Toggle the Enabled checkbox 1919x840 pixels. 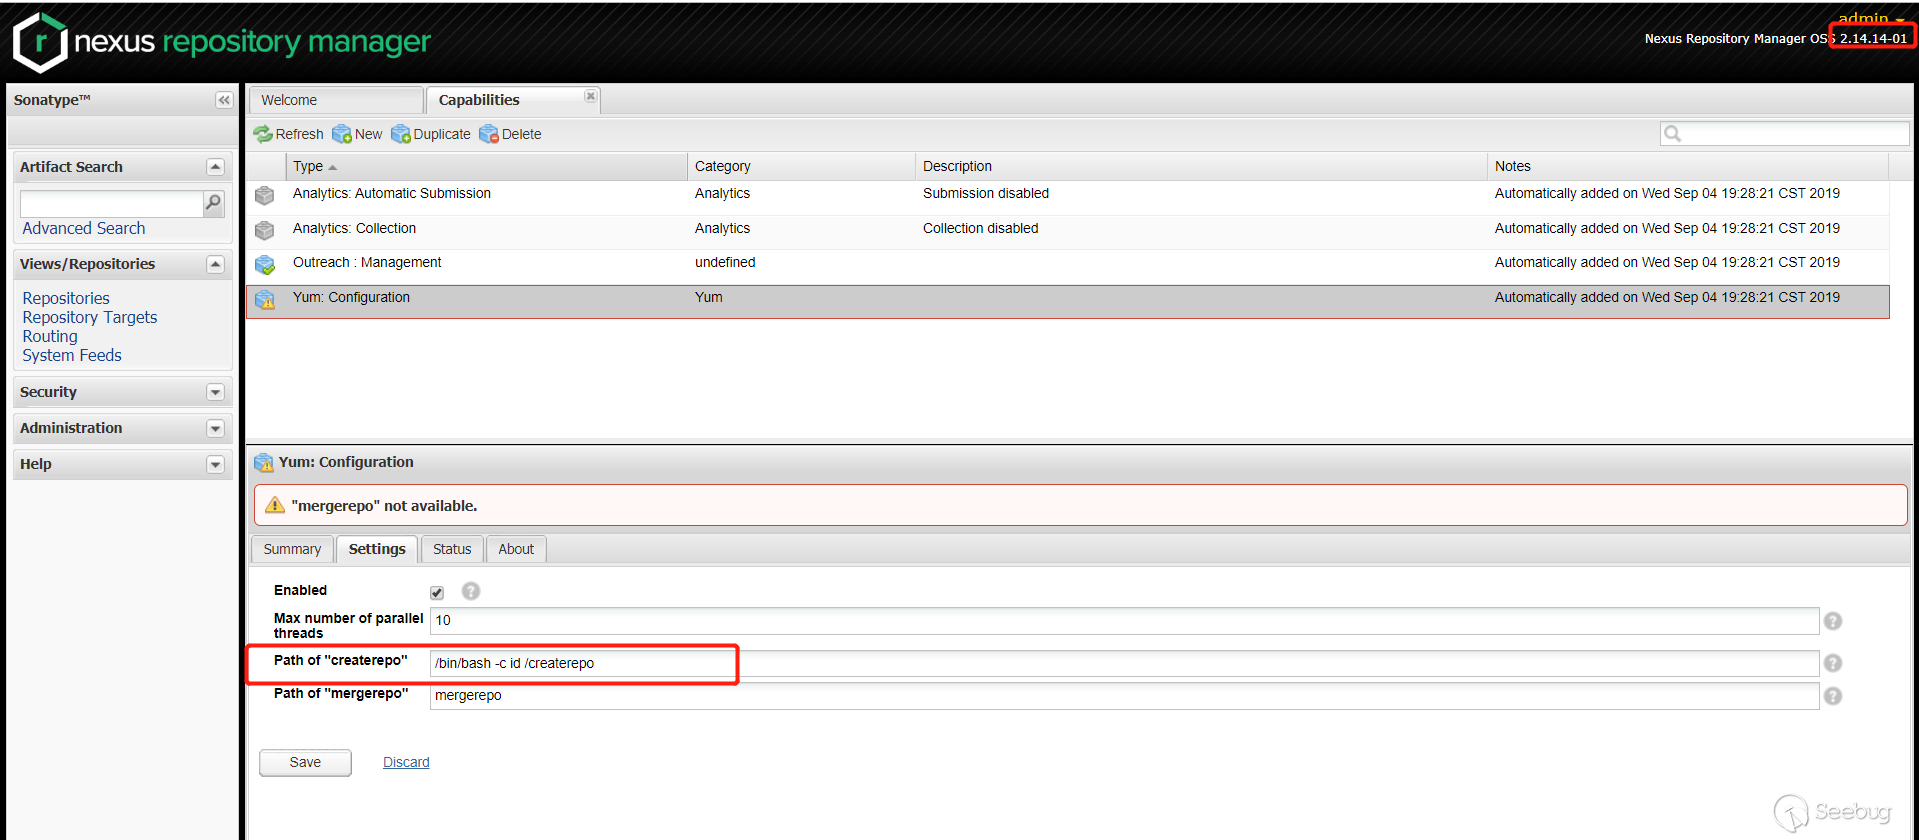[x=437, y=592]
